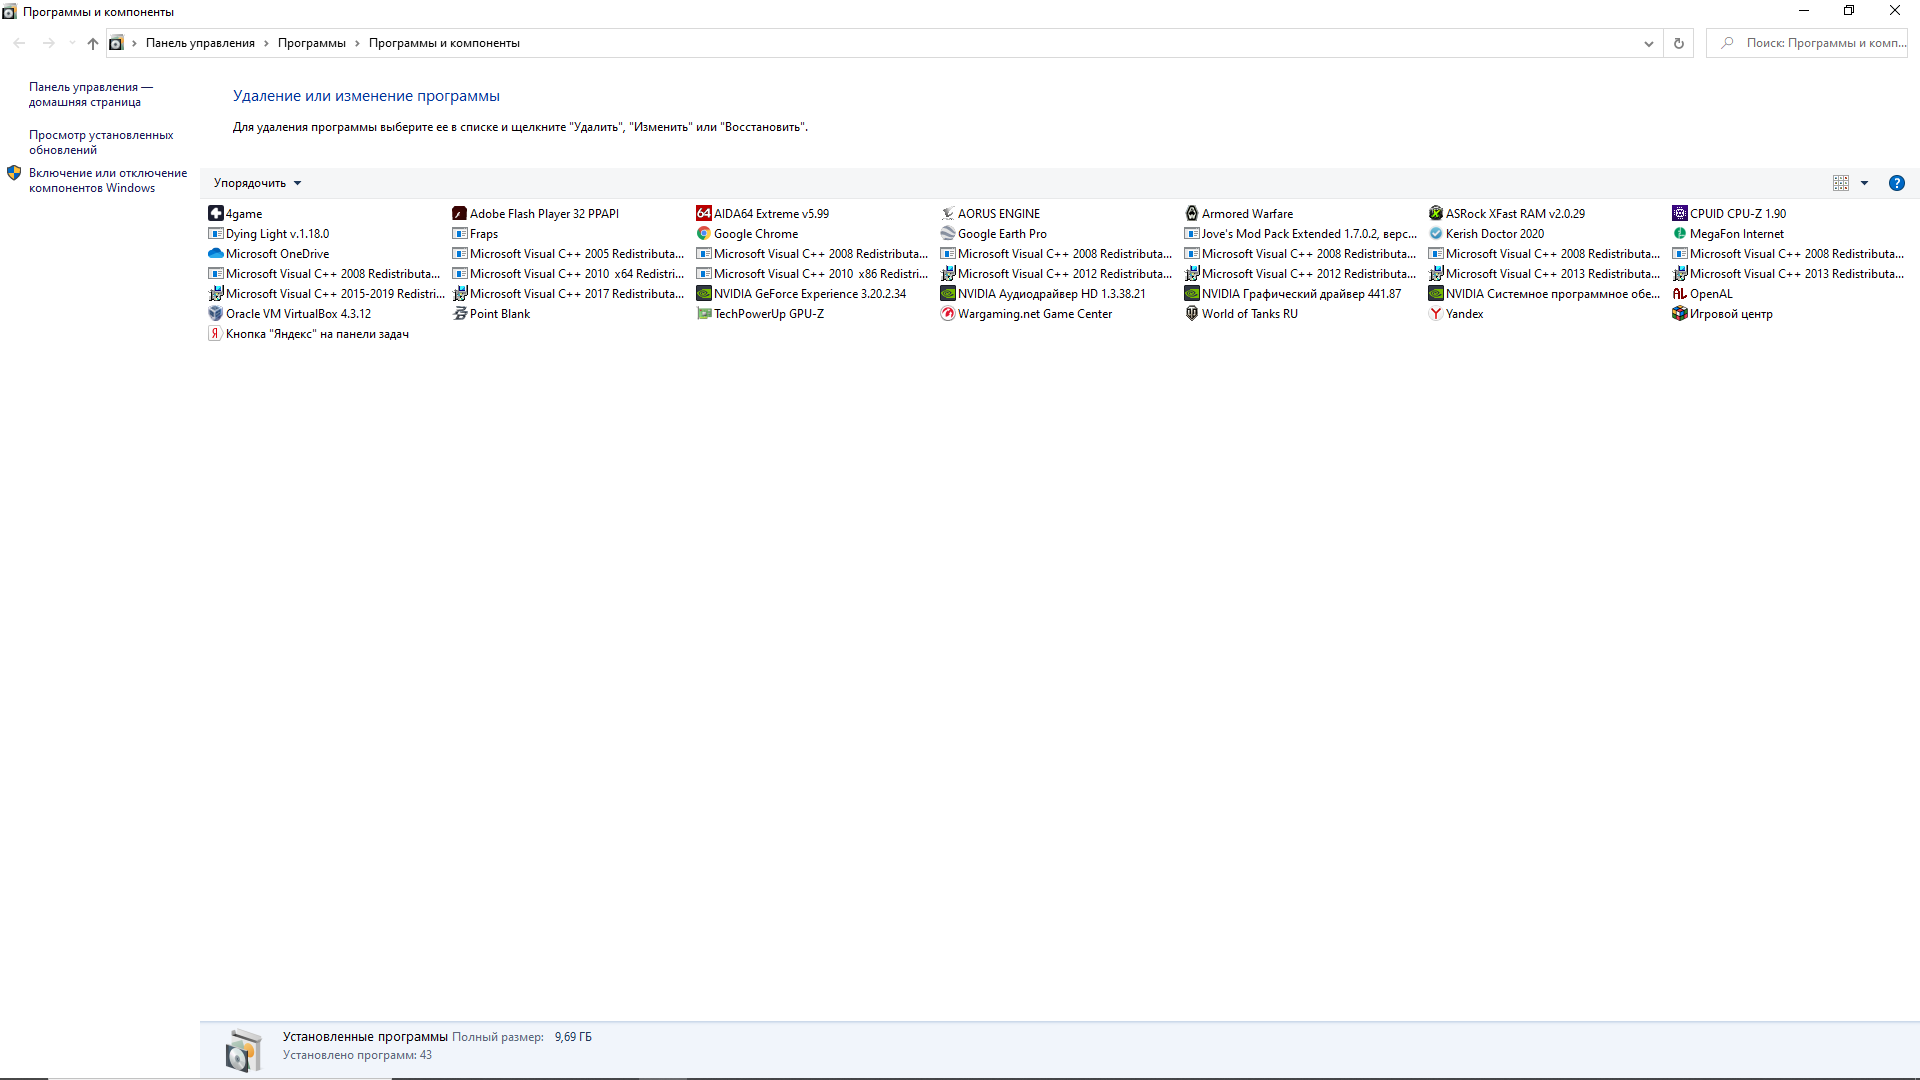
Task: Select the Armored Warfare icon
Action: tap(1191, 213)
